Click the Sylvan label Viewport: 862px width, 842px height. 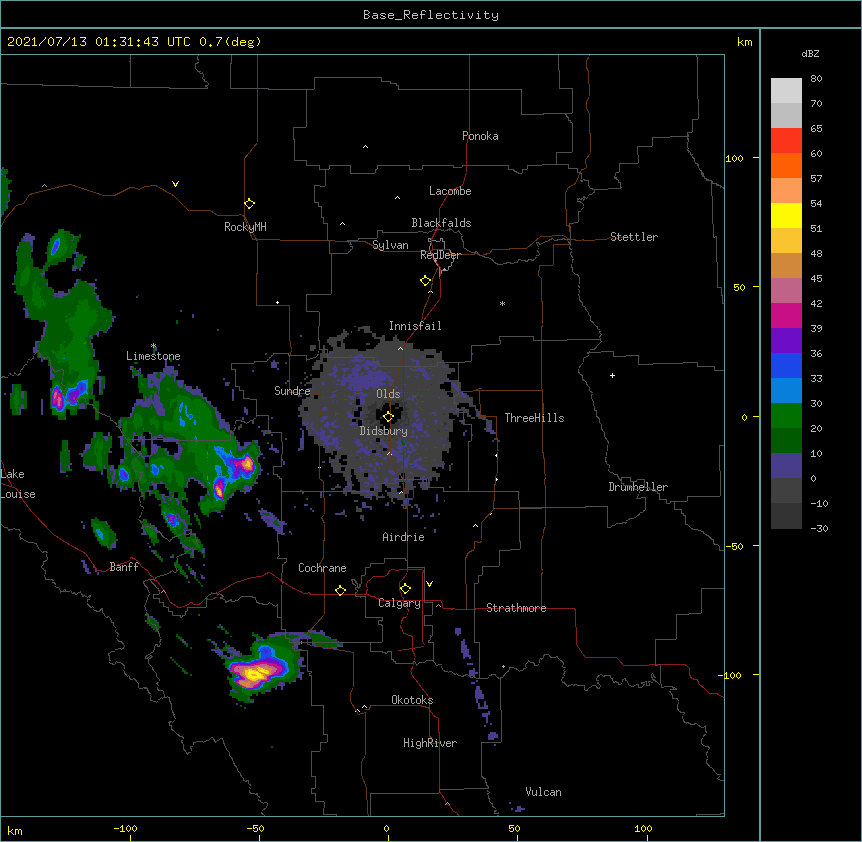[390, 245]
